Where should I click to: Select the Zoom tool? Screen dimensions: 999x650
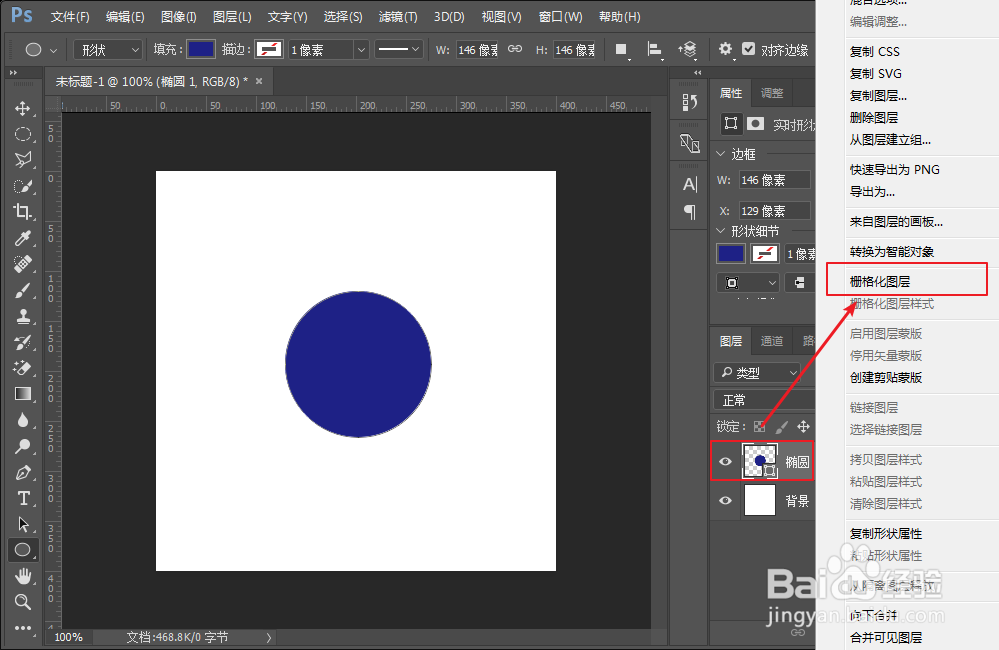(23, 602)
